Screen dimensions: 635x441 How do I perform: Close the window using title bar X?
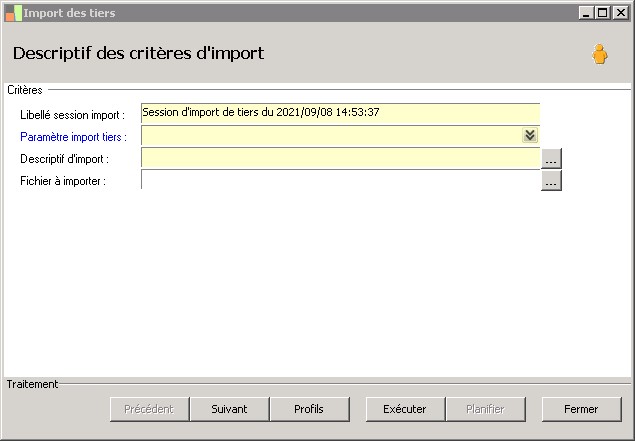pyautogui.click(x=620, y=13)
